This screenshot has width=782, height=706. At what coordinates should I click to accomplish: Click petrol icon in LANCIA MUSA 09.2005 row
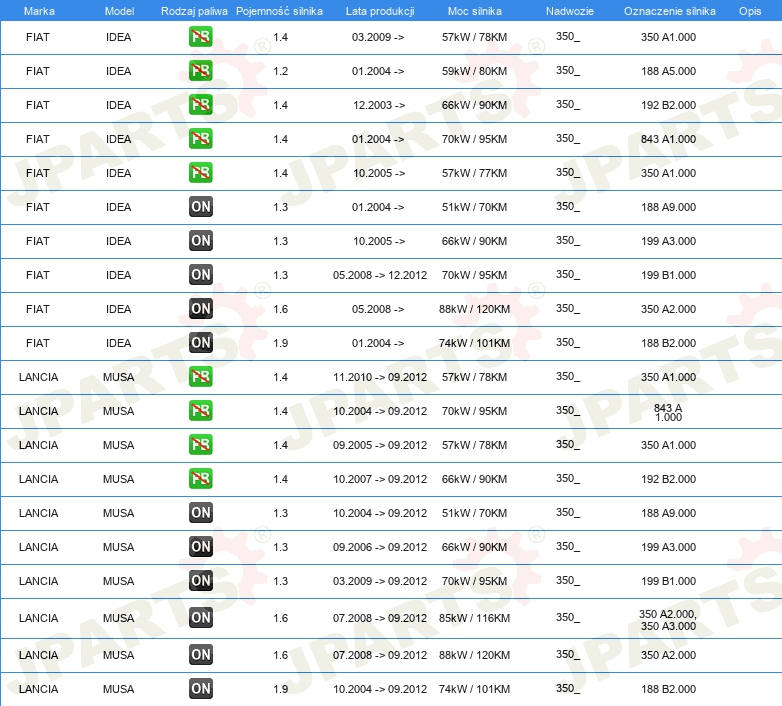pyautogui.click(x=200, y=444)
